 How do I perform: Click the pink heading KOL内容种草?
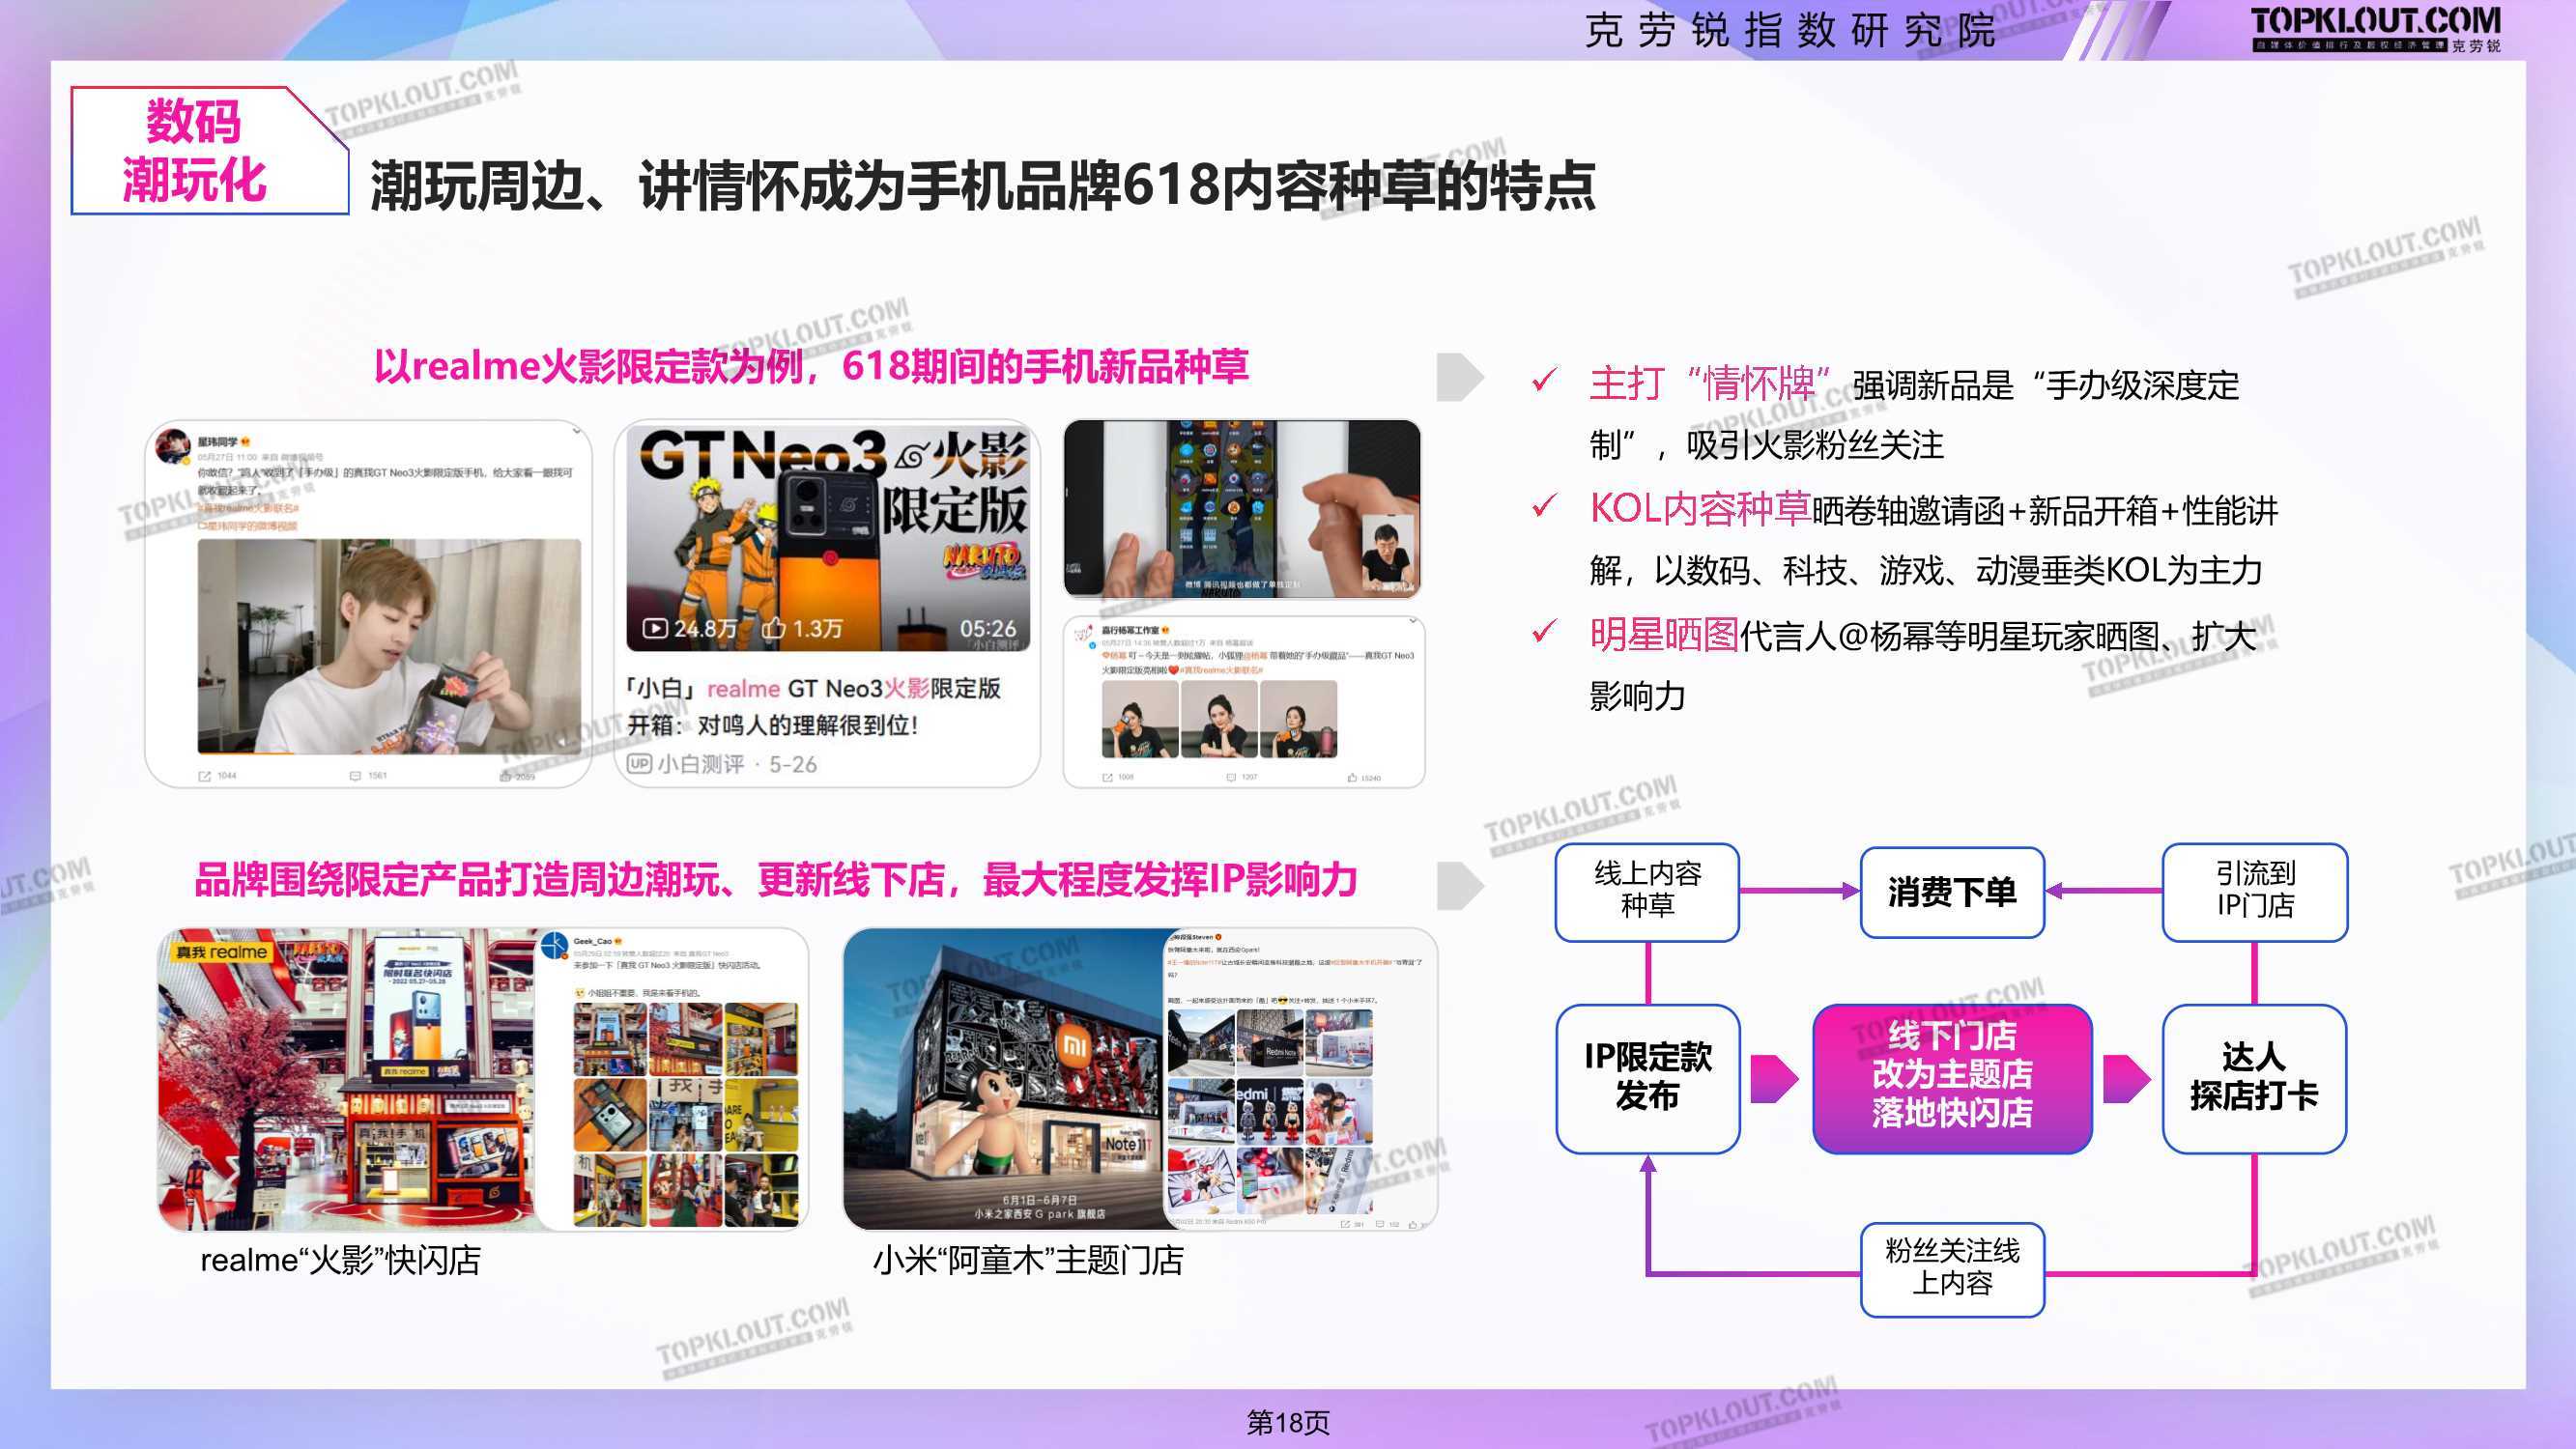tap(1700, 509)
